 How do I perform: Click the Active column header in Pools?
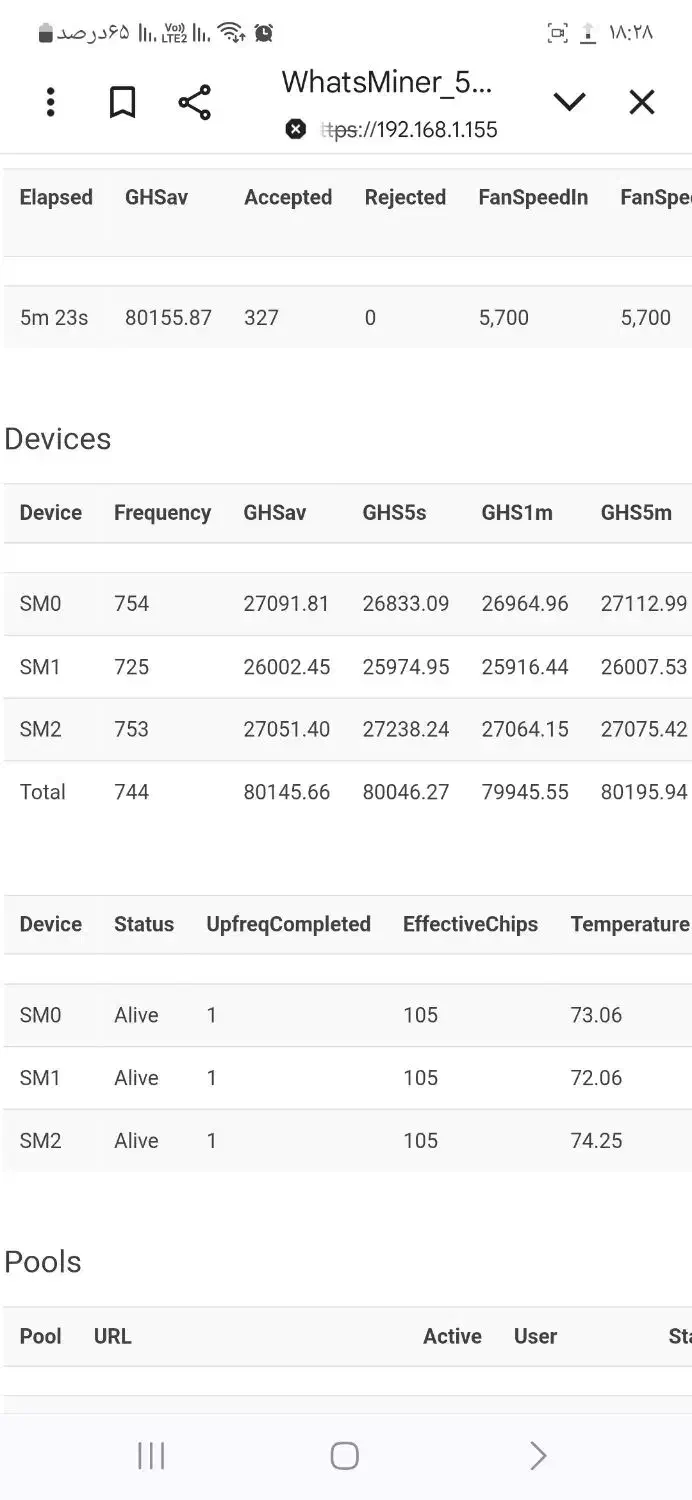coord(452,1336)
